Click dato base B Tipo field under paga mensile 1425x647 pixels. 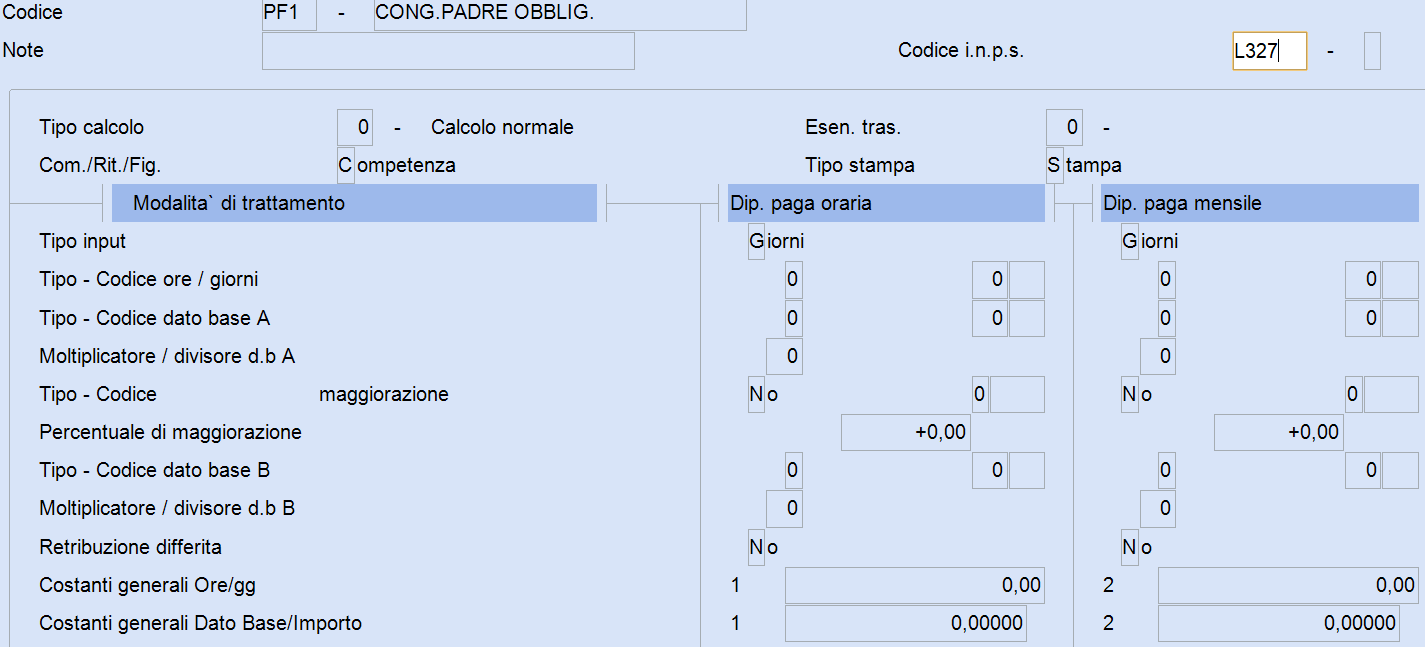pos(1166,470)
